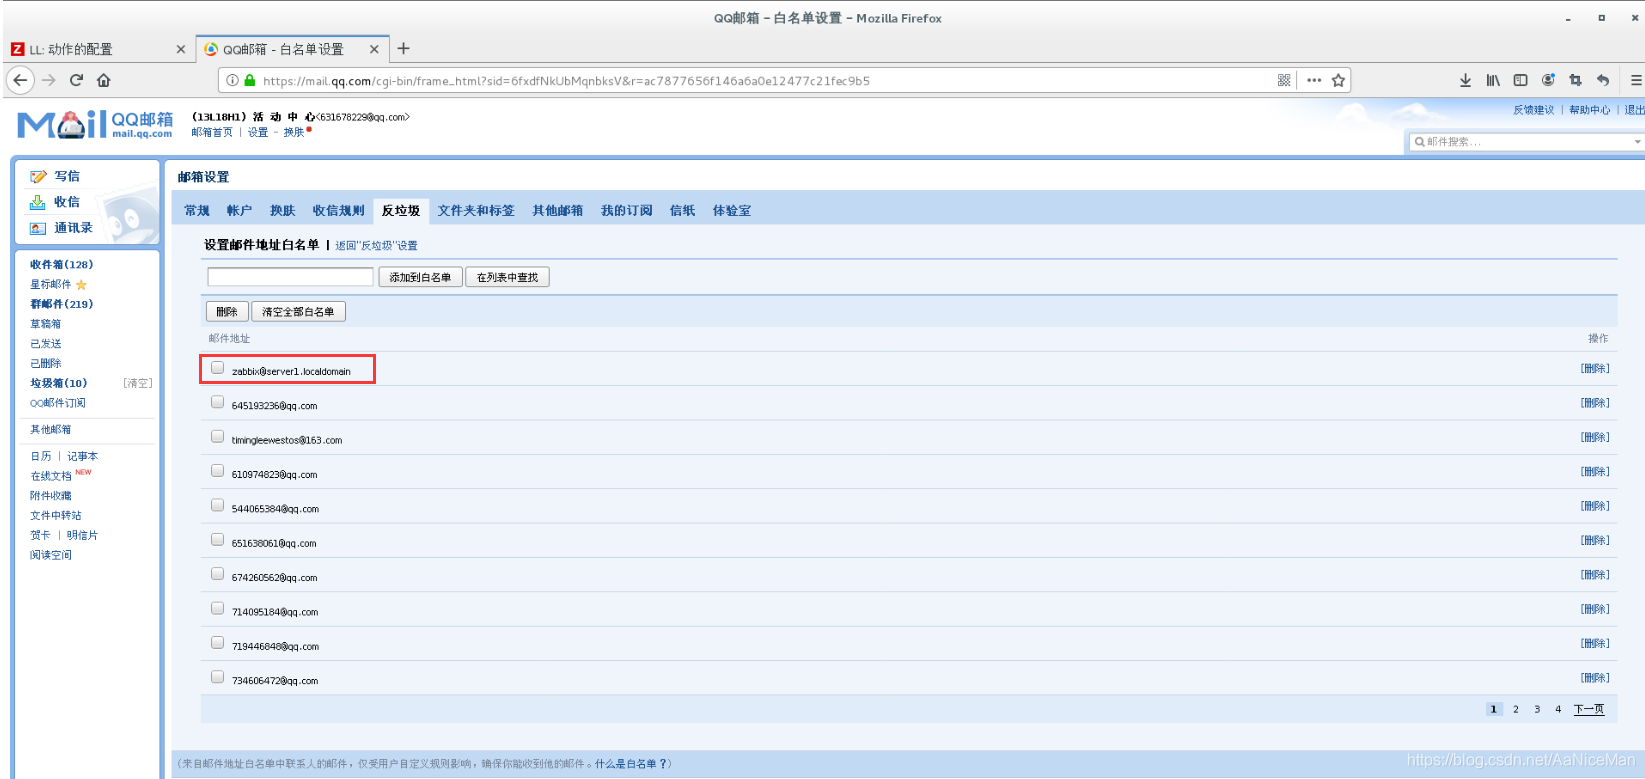
Task: Click the star next to 星标邮件
Action: pyautogui.click(x=81, y=285)
